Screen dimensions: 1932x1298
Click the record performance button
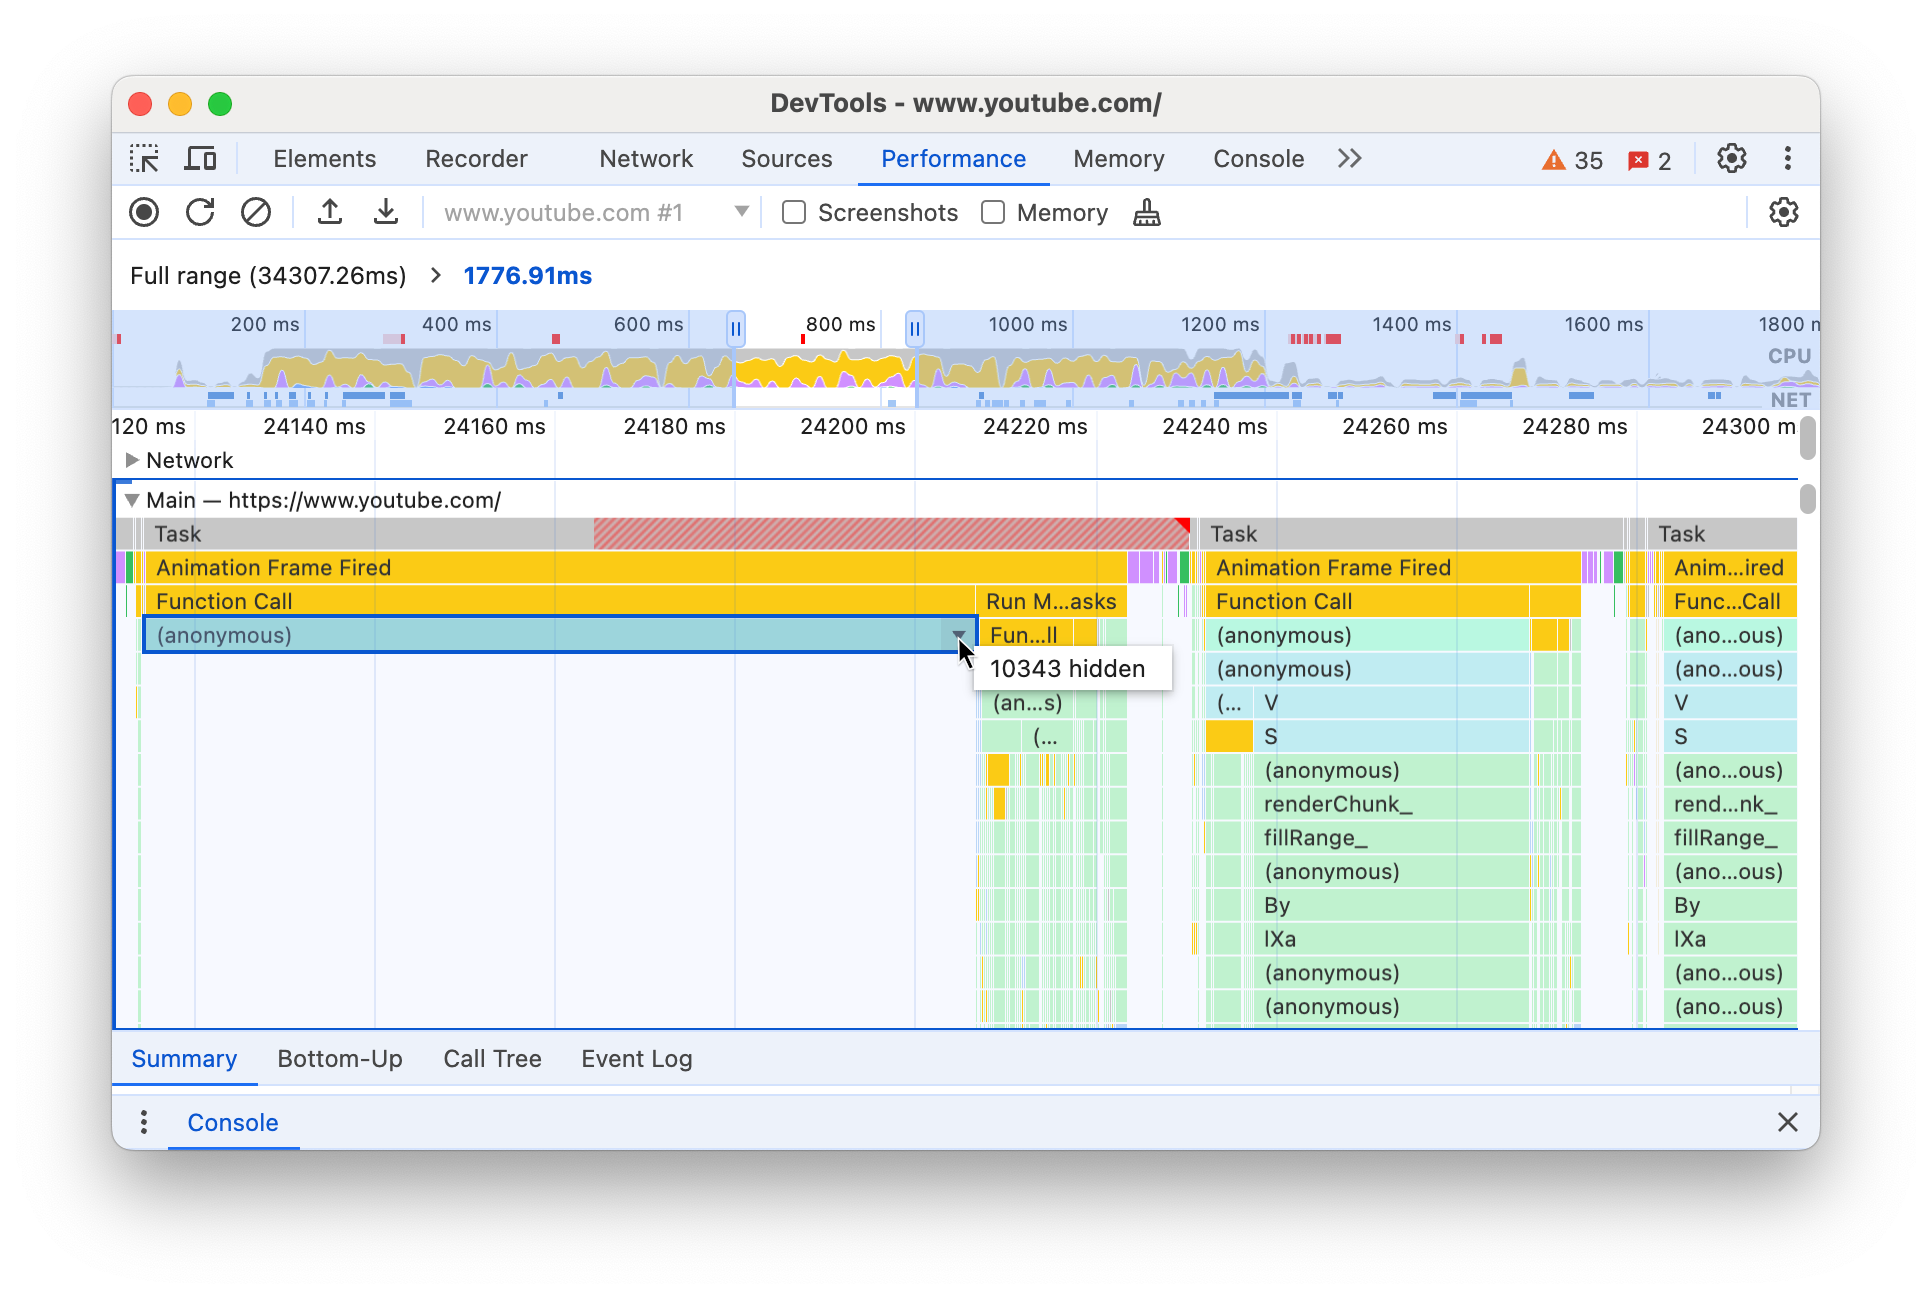pyautogui.click(x=145, y=213)
